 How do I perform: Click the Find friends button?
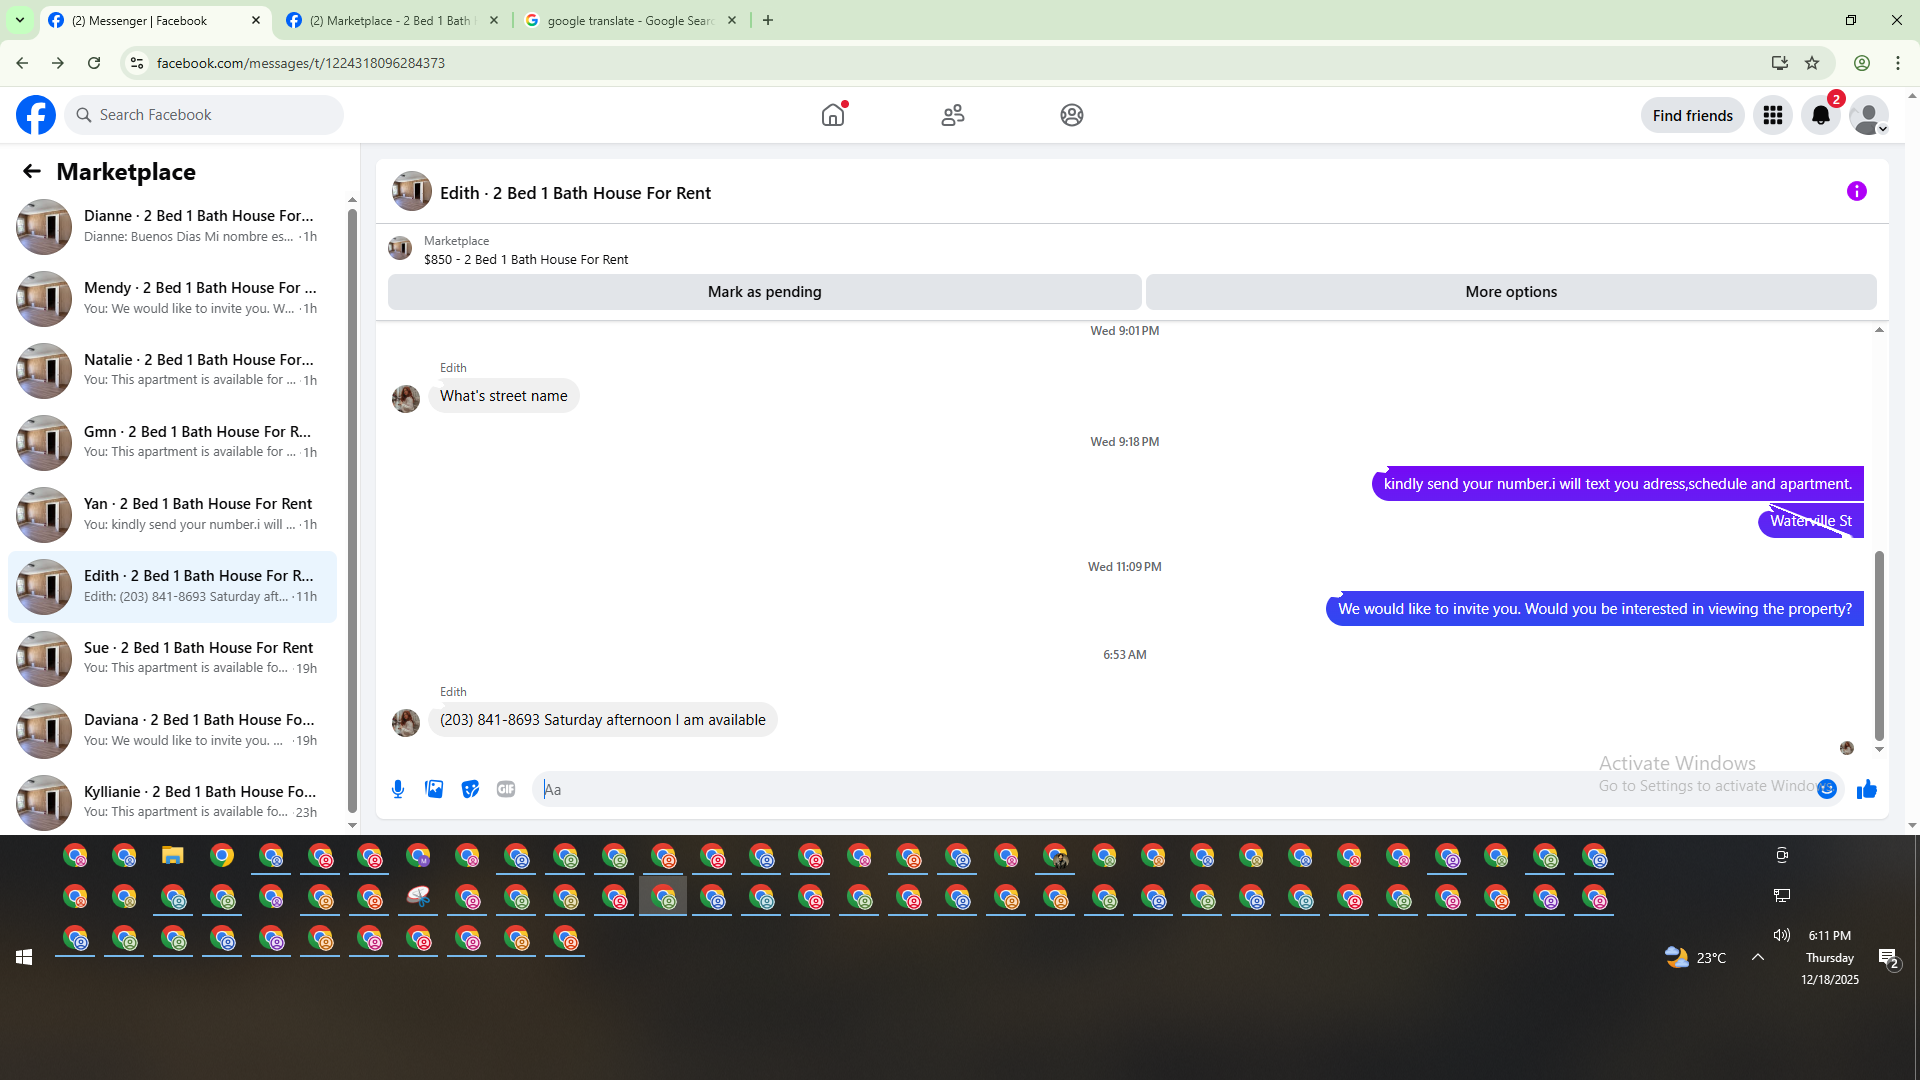[1693, 115]
